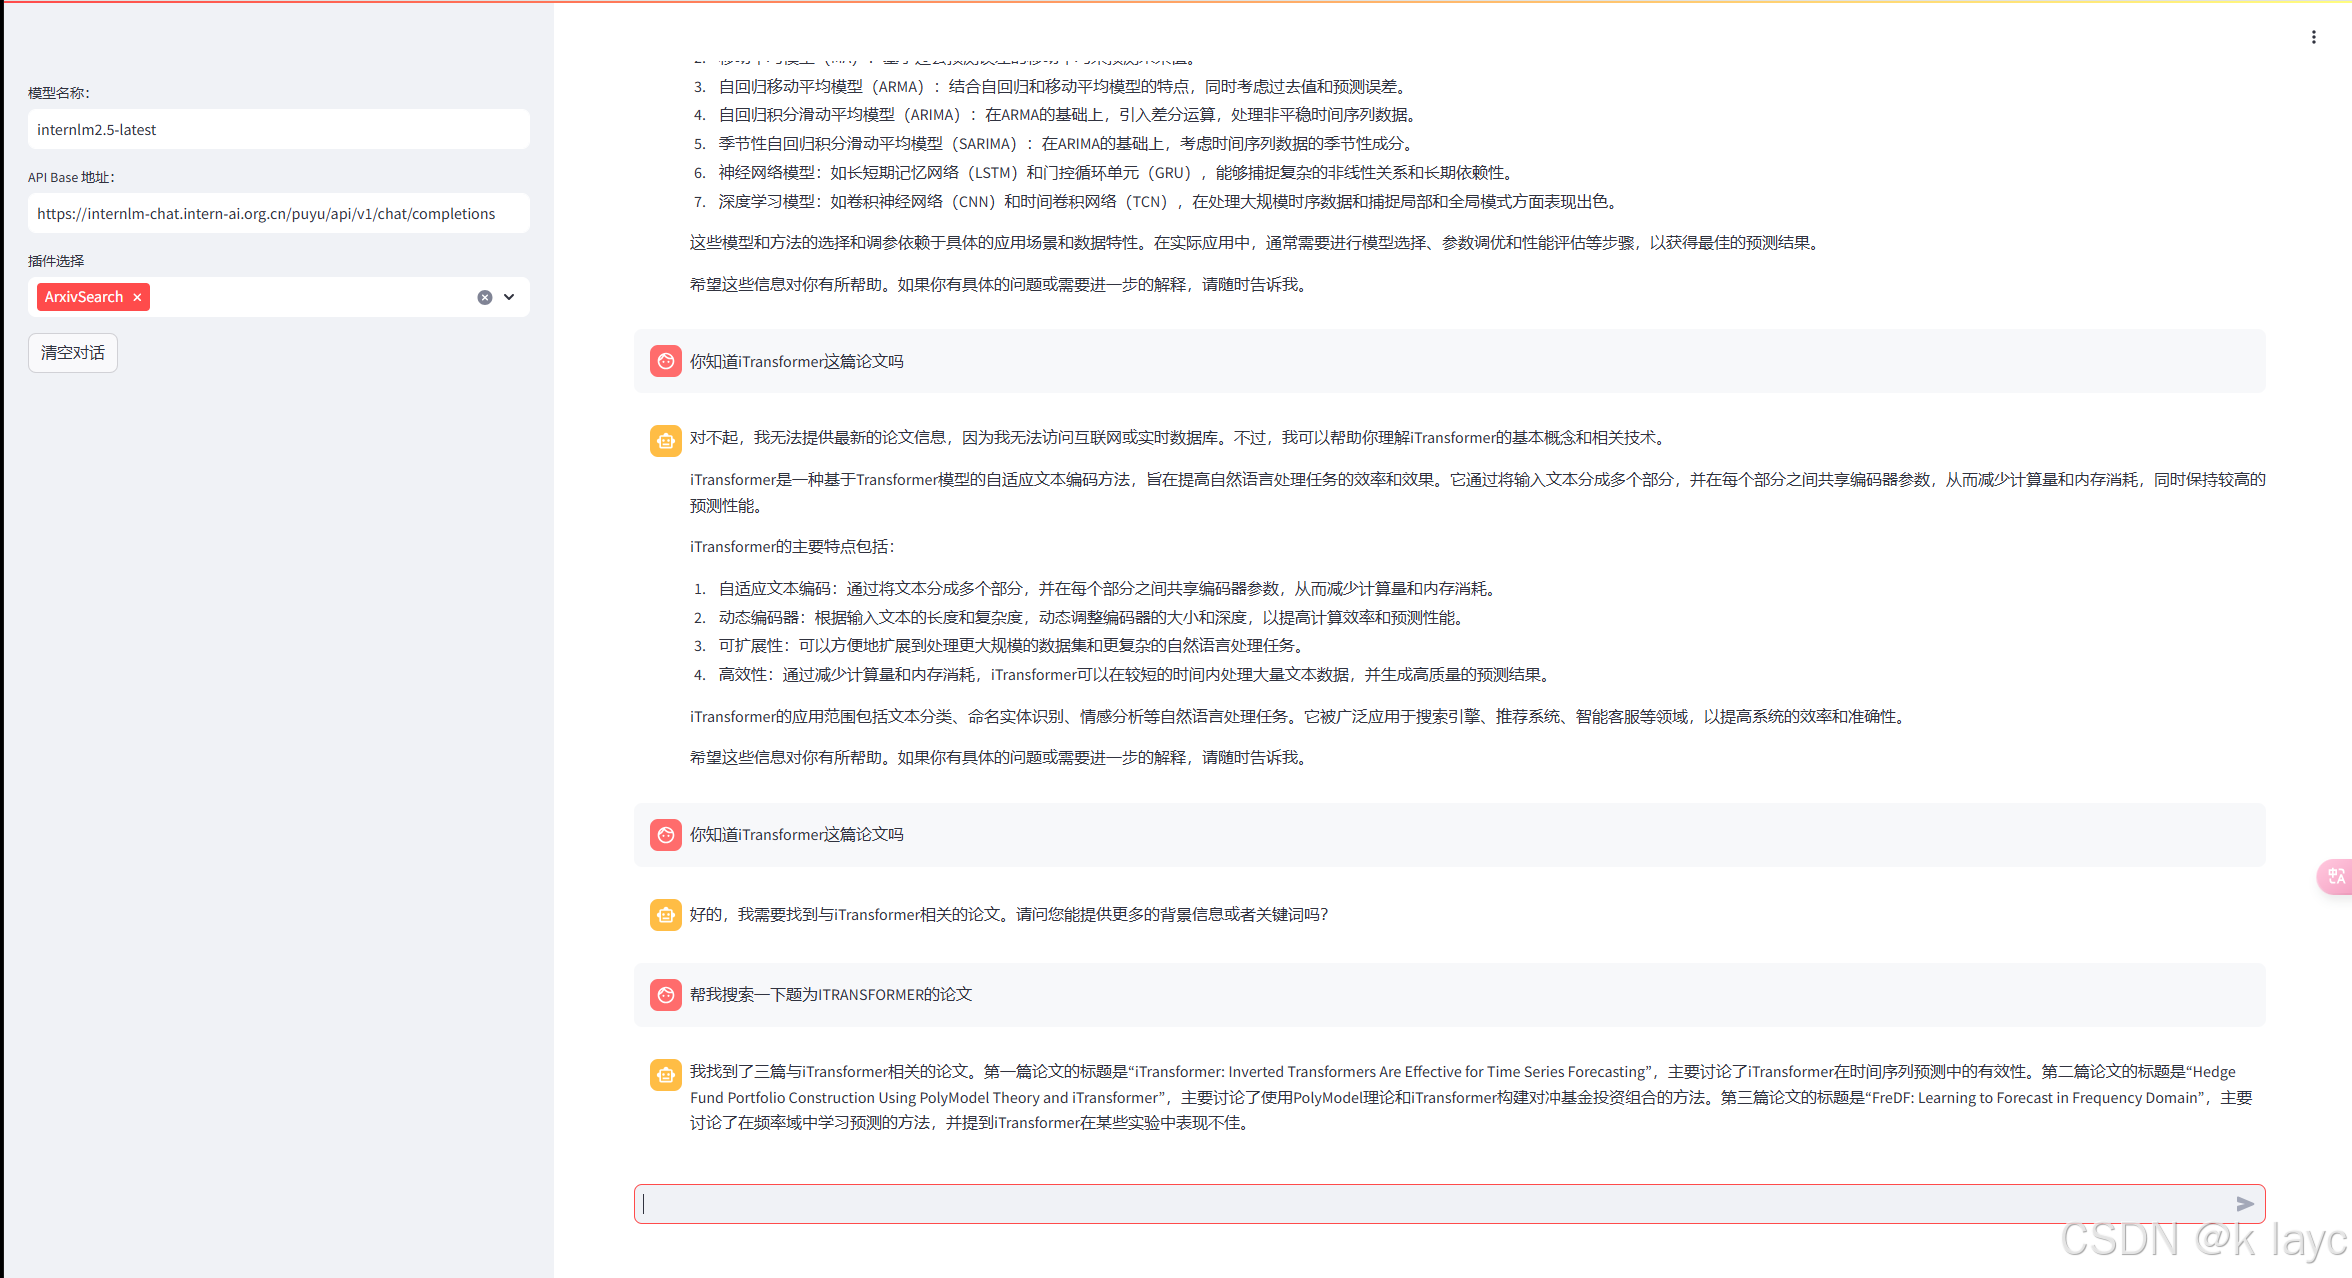
Task: Click the send message arrow icon
Action: (x=2245, y=1204)
